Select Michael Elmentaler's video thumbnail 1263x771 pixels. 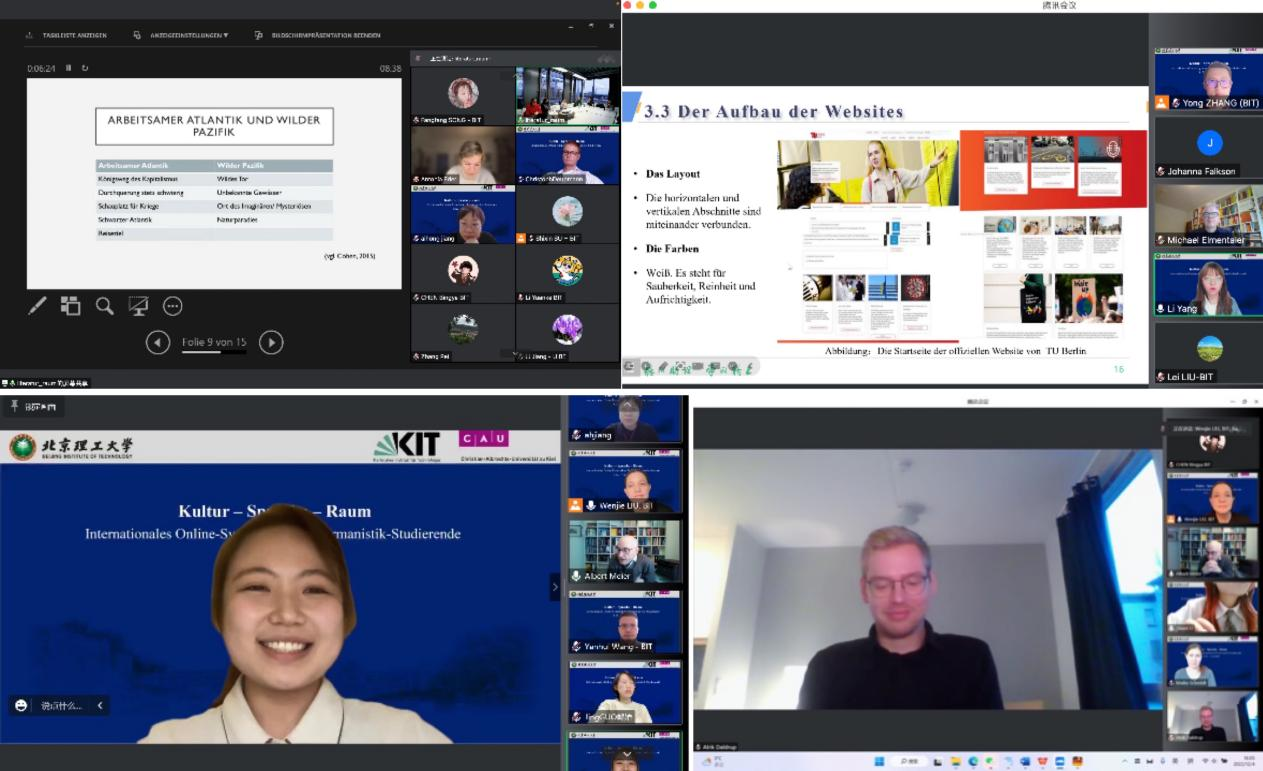(1207, 216)
